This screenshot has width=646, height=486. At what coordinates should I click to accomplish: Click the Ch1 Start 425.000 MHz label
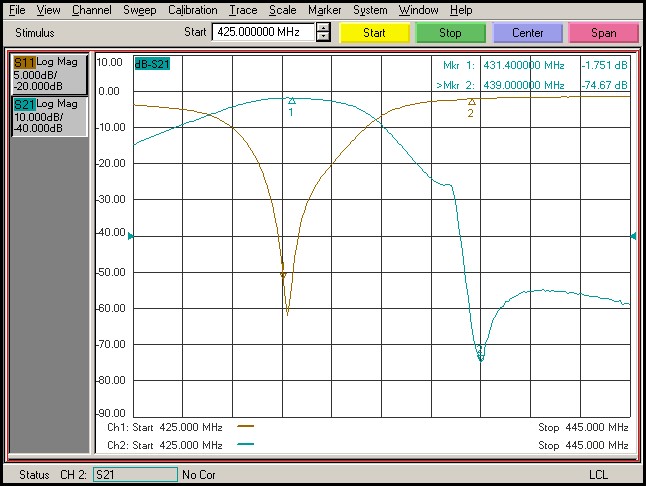tap(165, 428)
